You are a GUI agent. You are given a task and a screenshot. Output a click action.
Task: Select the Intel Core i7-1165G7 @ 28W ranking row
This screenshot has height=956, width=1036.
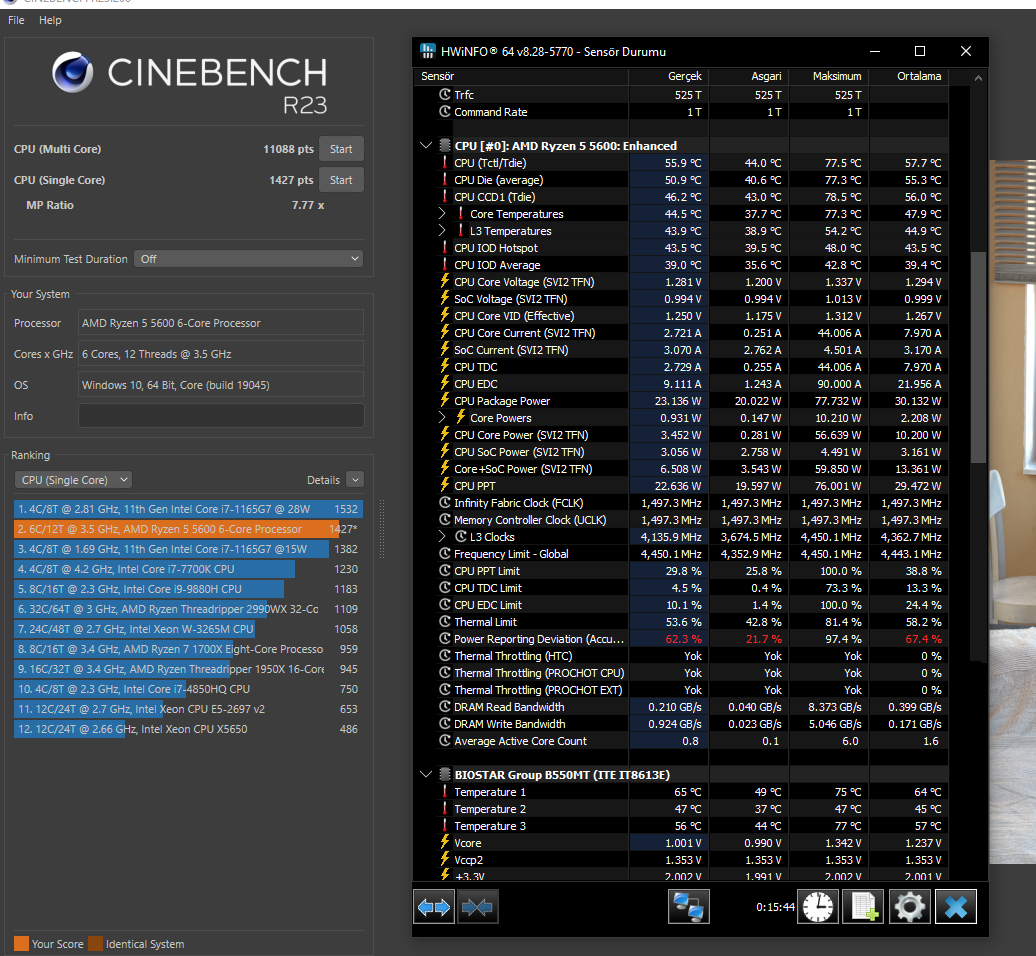click(188, 509)
